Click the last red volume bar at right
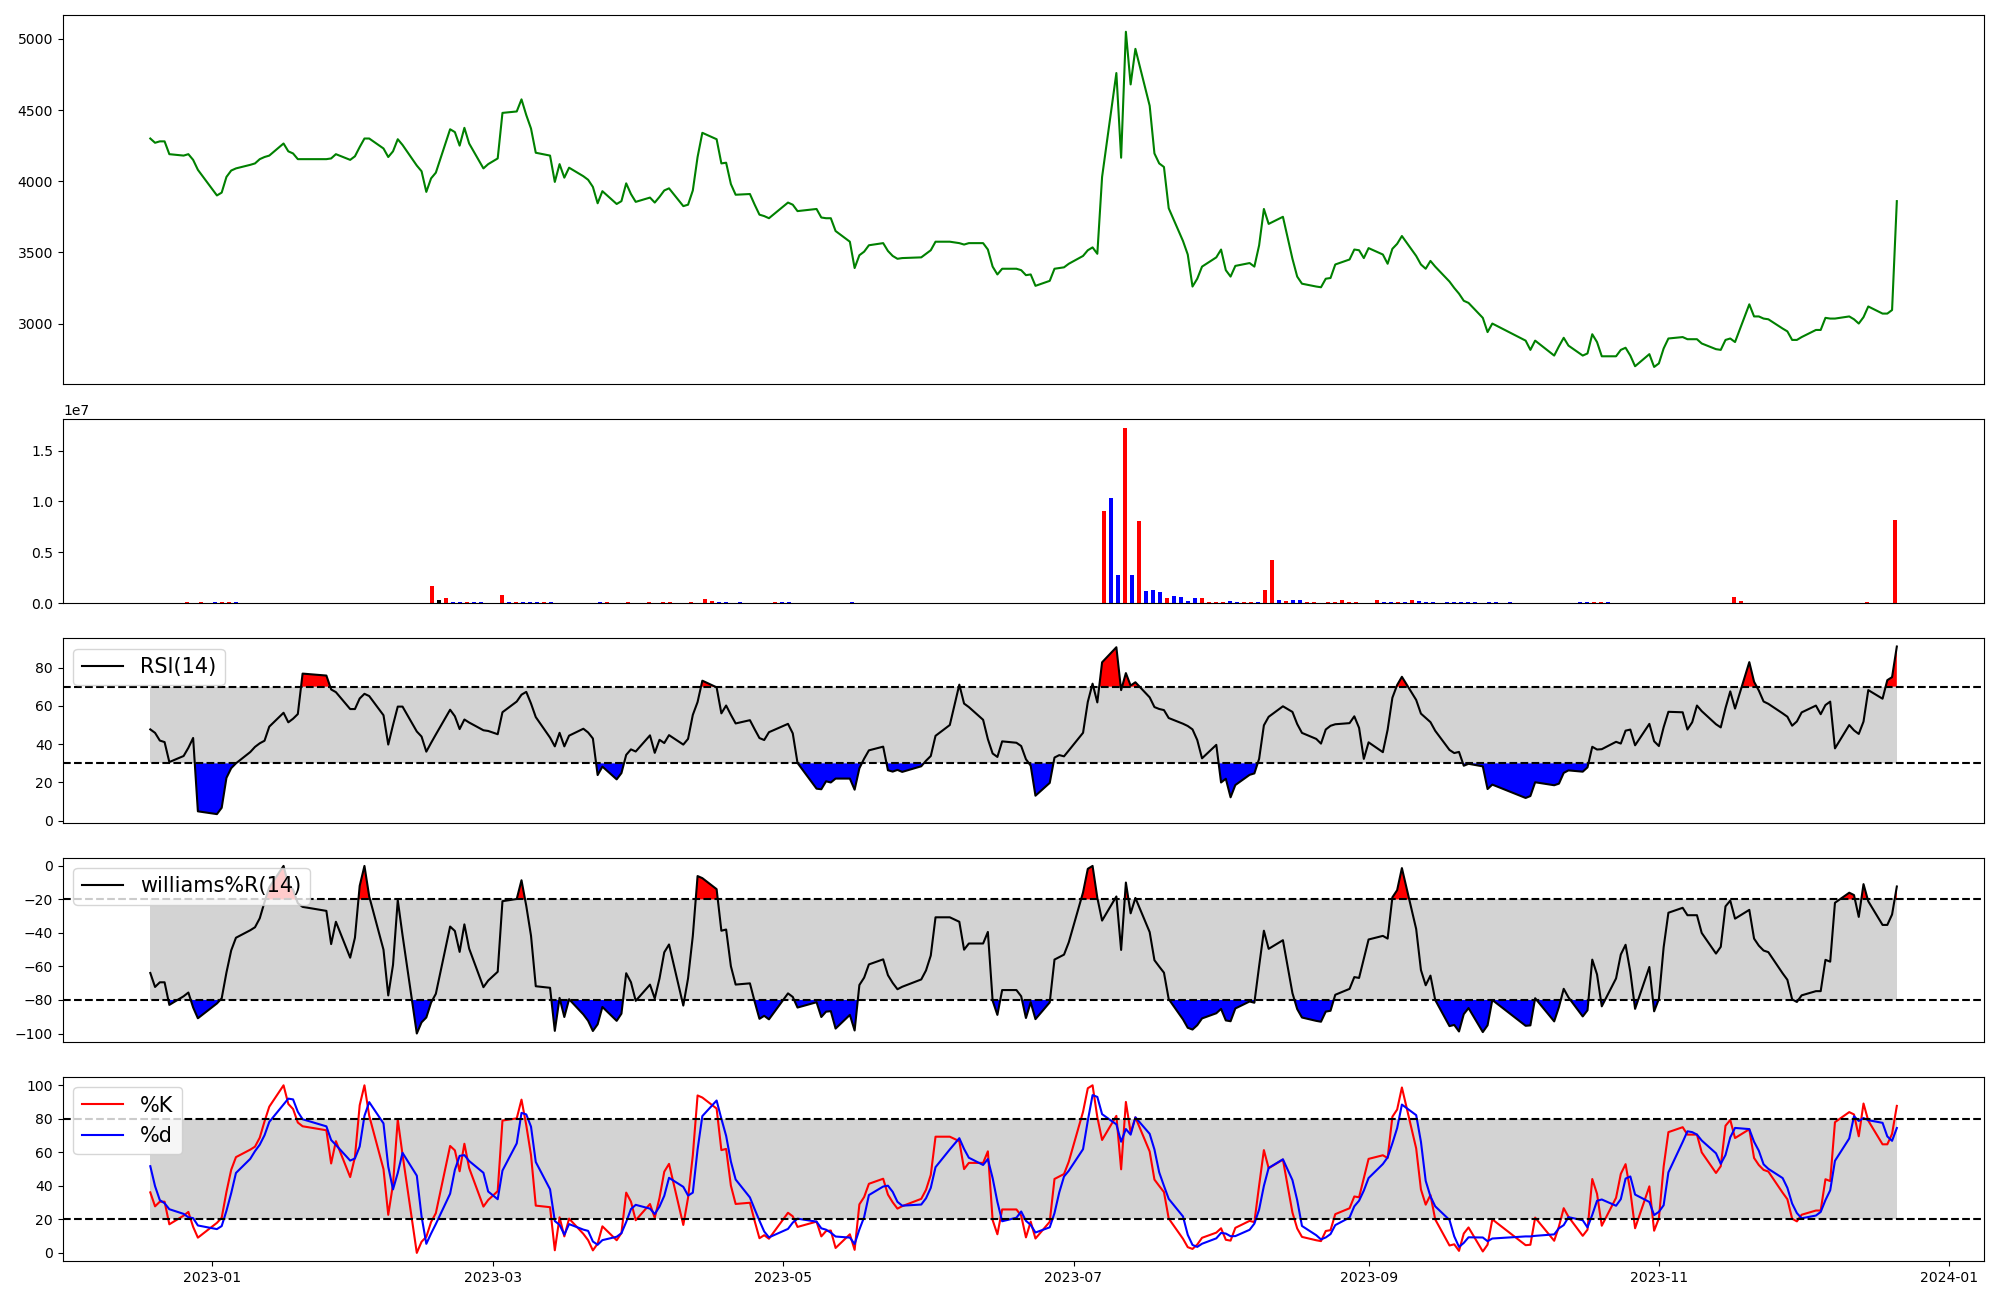The height and width of the screenshot is (1300, 2000). pyautogui.click(x=1895, y=561)
